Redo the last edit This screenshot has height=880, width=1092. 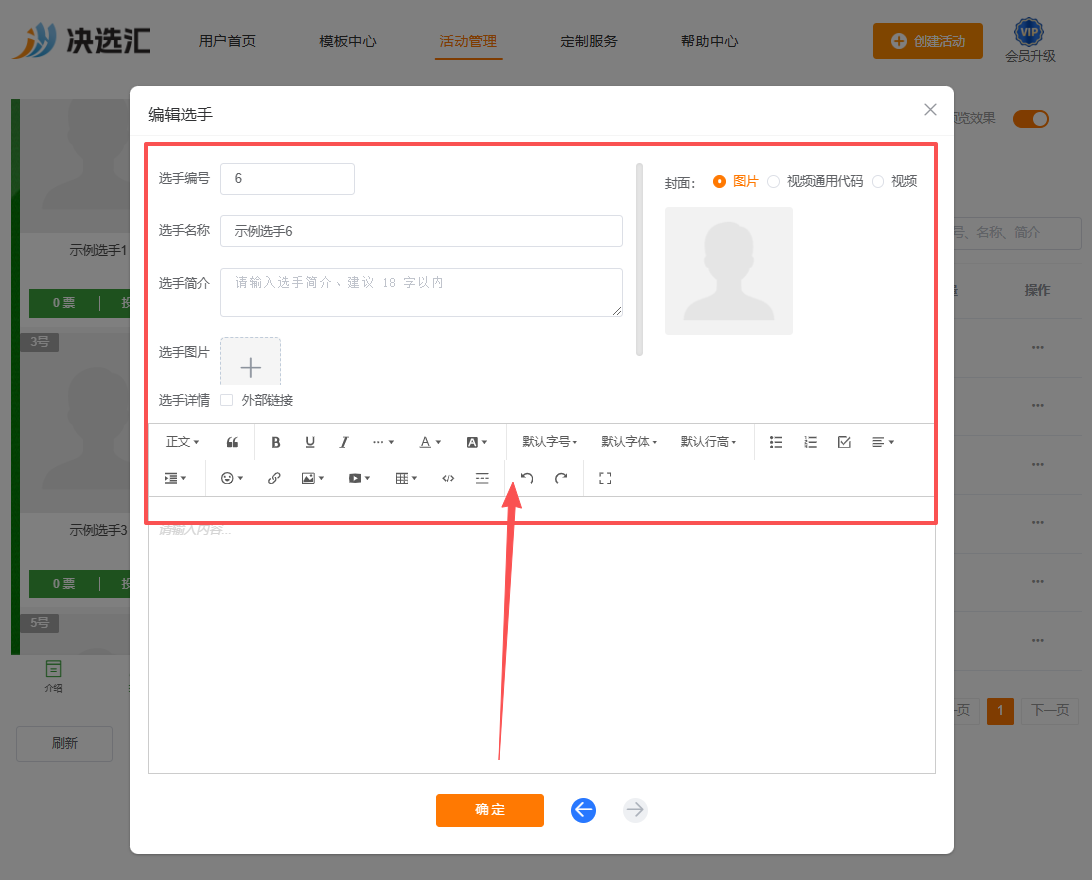[x=561, y=478]
